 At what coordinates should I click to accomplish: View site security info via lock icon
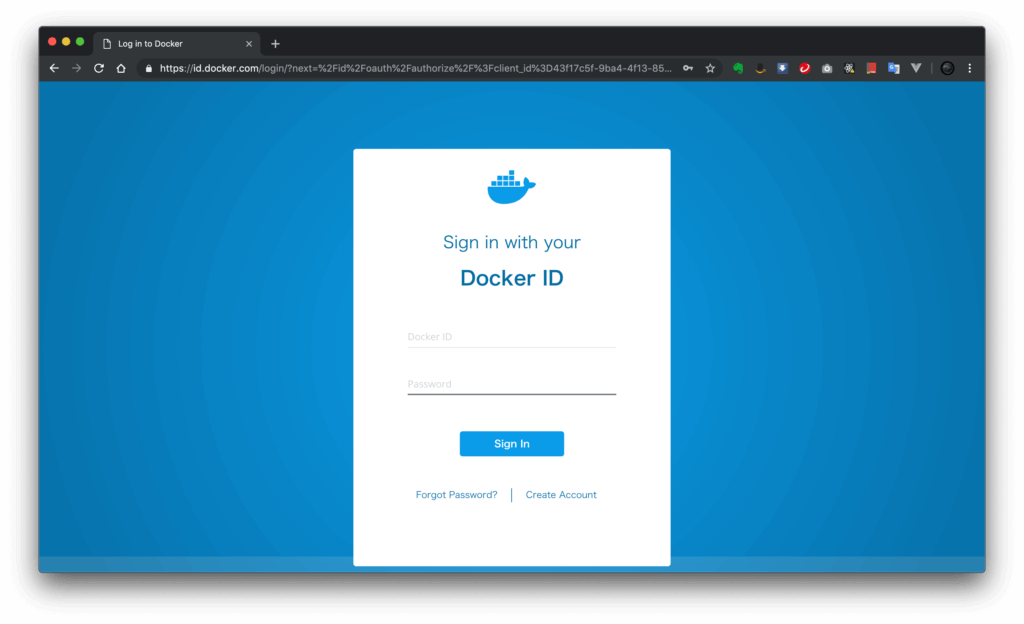(148, 69)
